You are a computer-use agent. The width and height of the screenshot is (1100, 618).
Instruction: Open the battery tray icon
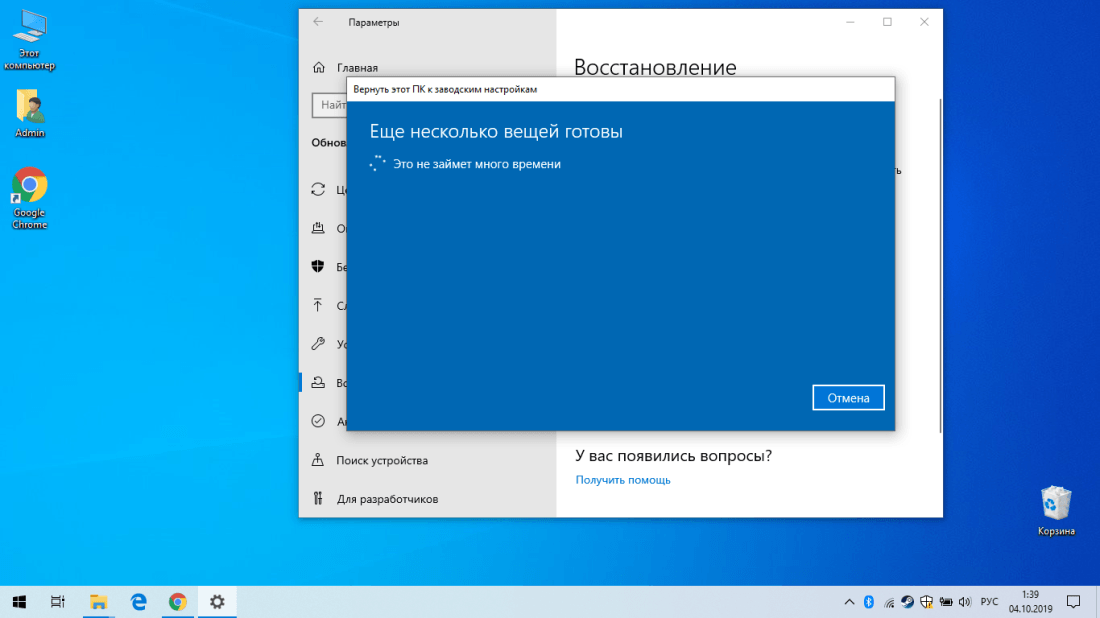pyautogui.click(x=946, y=602)
